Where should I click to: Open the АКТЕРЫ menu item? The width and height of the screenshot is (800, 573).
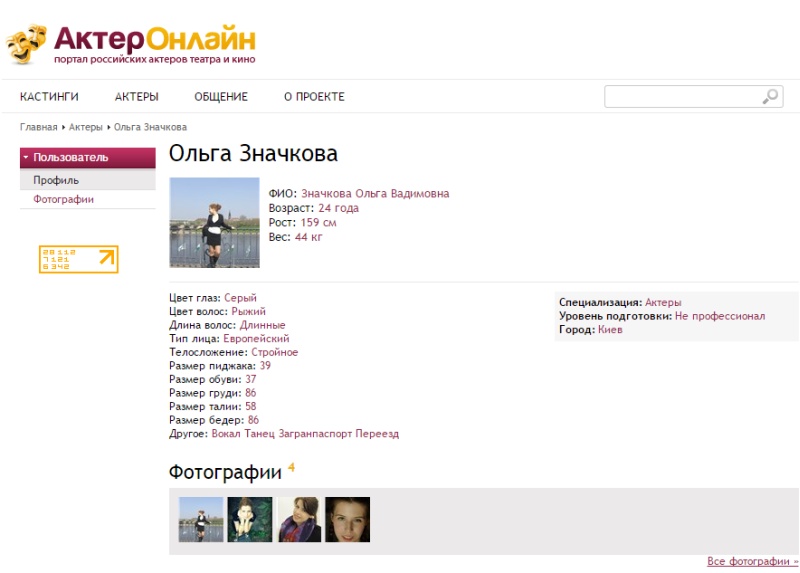point(136,96)
